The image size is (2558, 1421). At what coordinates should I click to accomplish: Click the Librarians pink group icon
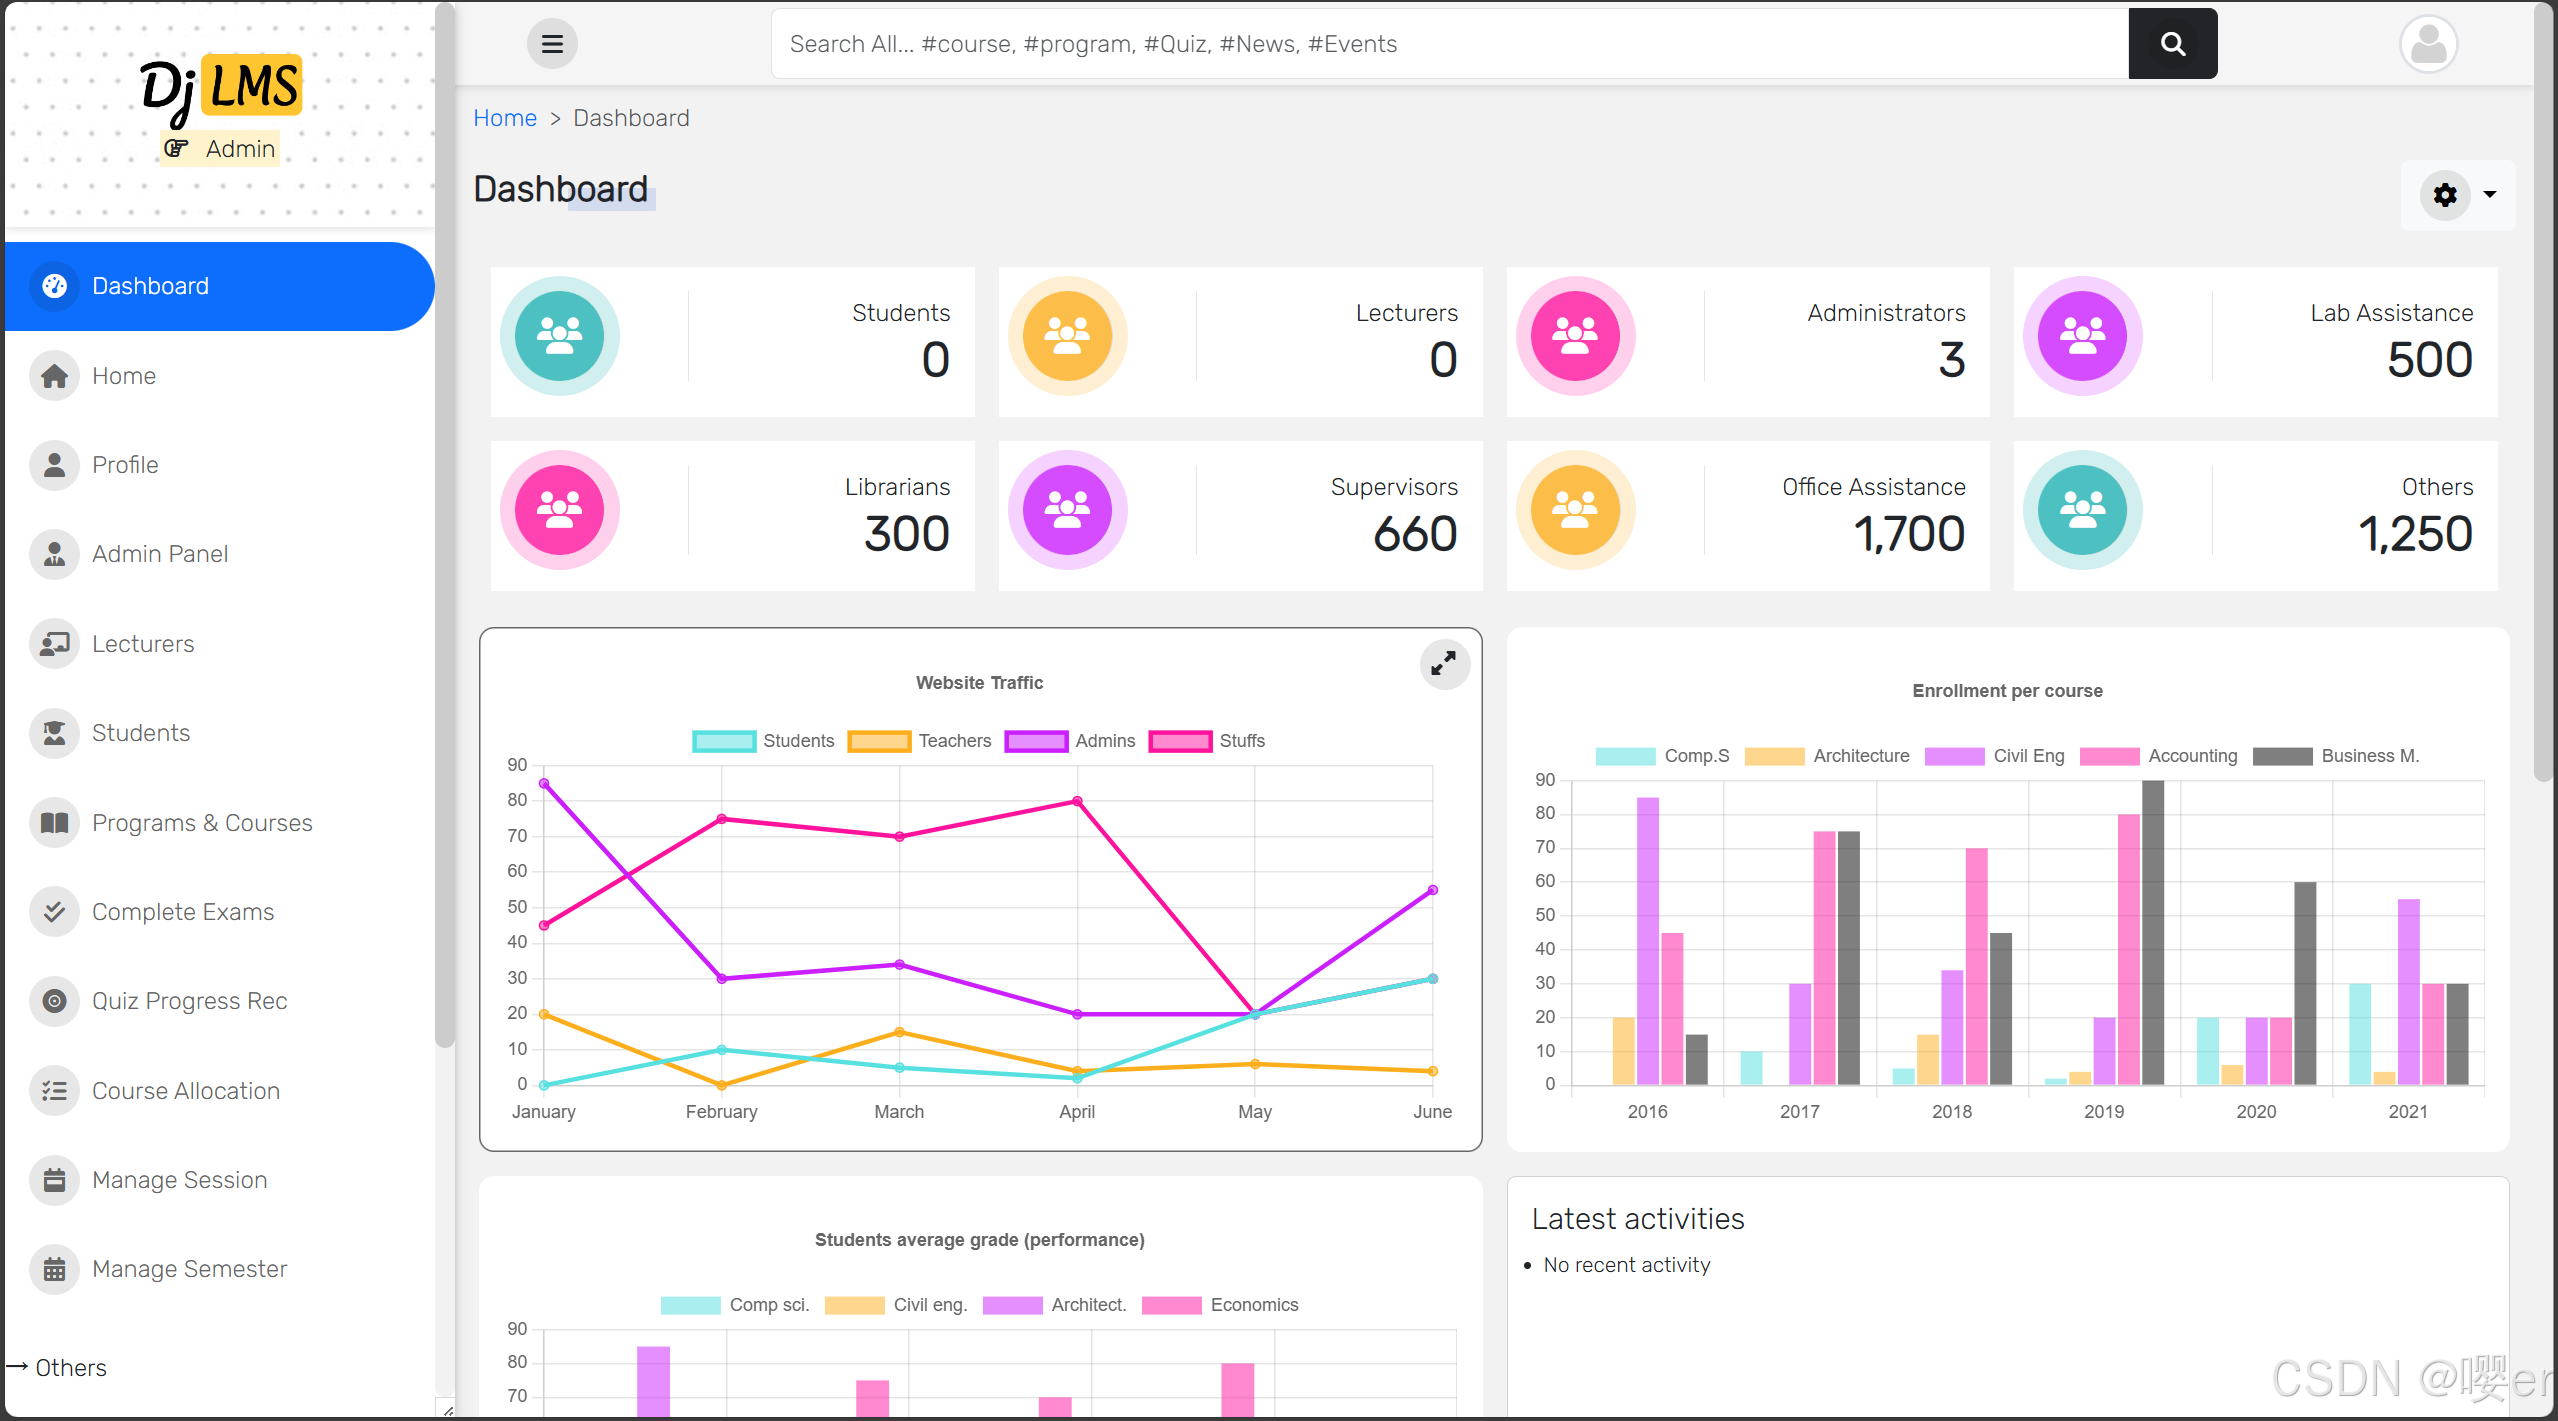click(559, 510)
